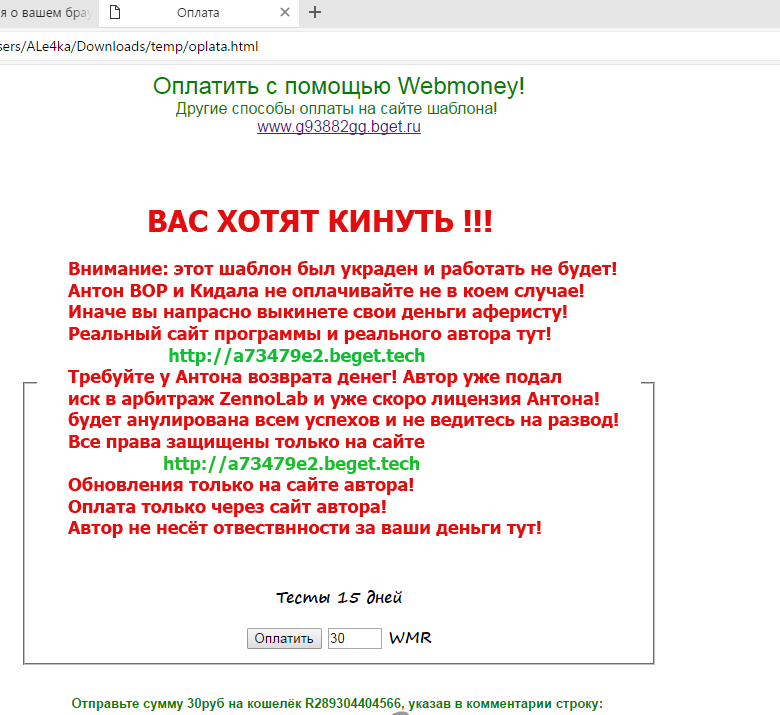Click the first green http://a73479e2.beget.tech address below the автора тут line
This screenshot has height=715, width=780.
pyautogui.click(x=297, y=355)
